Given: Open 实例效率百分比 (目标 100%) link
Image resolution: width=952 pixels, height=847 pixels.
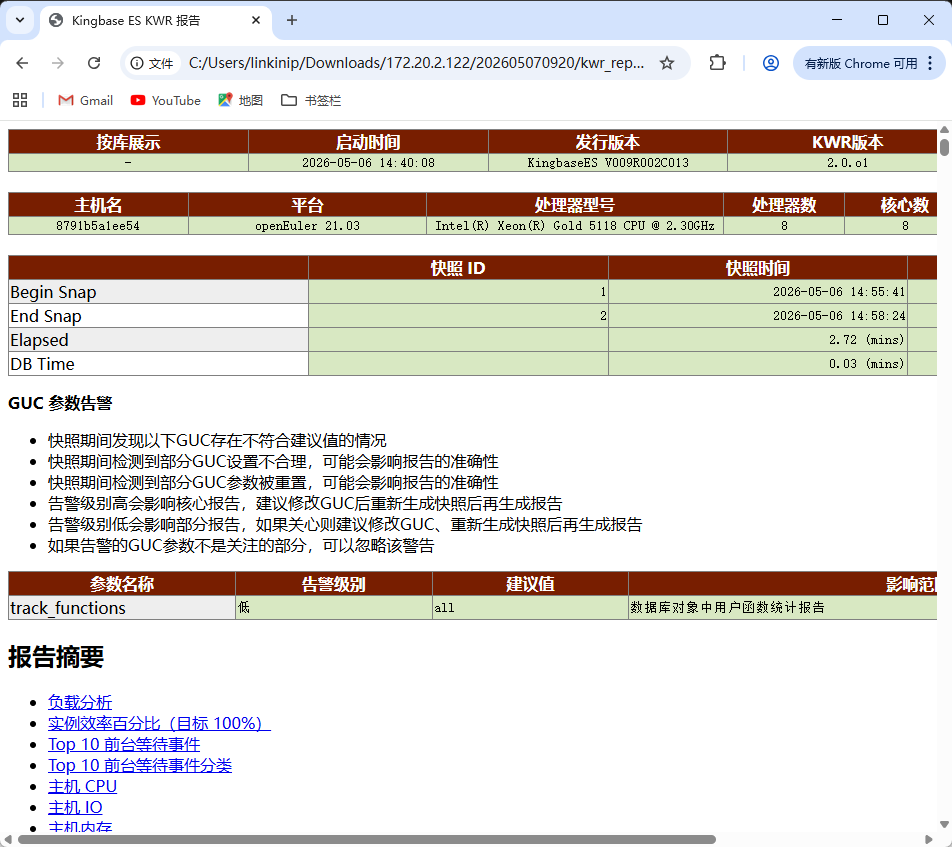Looking at the screenshot, I should pyautogui.click(x=159, y=724).
